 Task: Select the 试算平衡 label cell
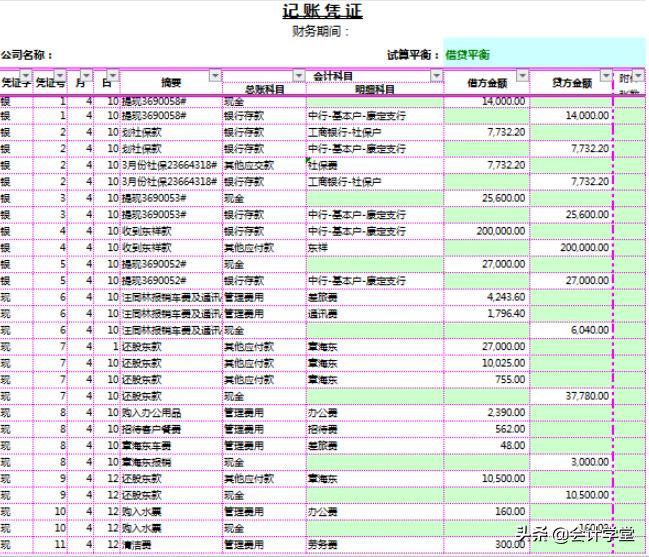[x=413, y=55]
